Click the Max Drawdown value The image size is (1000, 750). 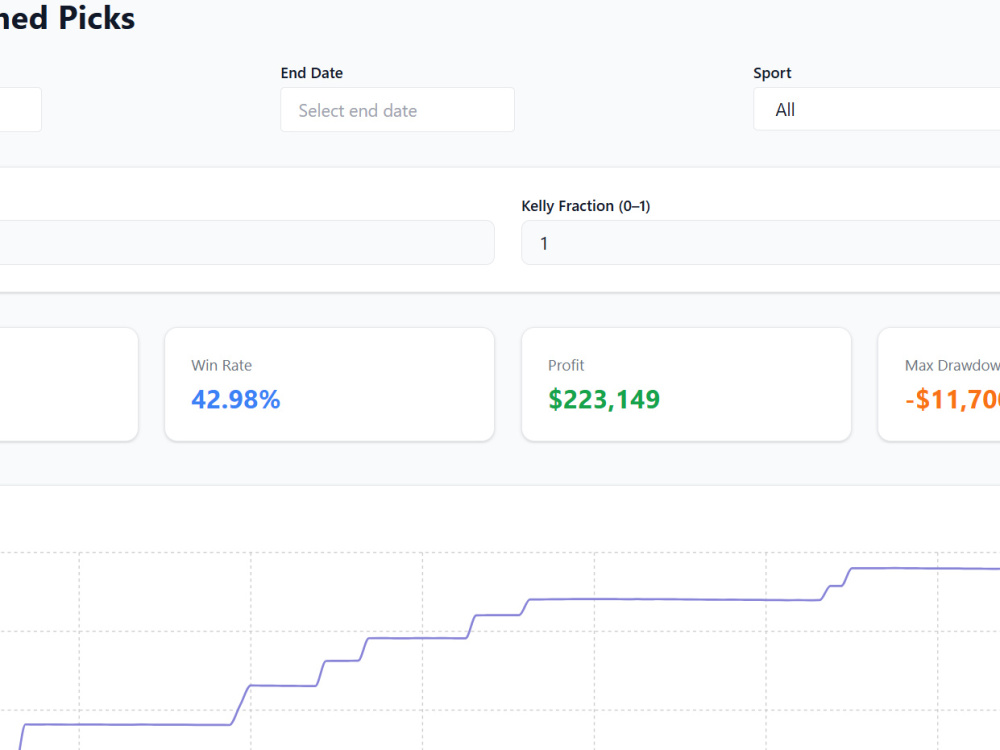(952, 399)
